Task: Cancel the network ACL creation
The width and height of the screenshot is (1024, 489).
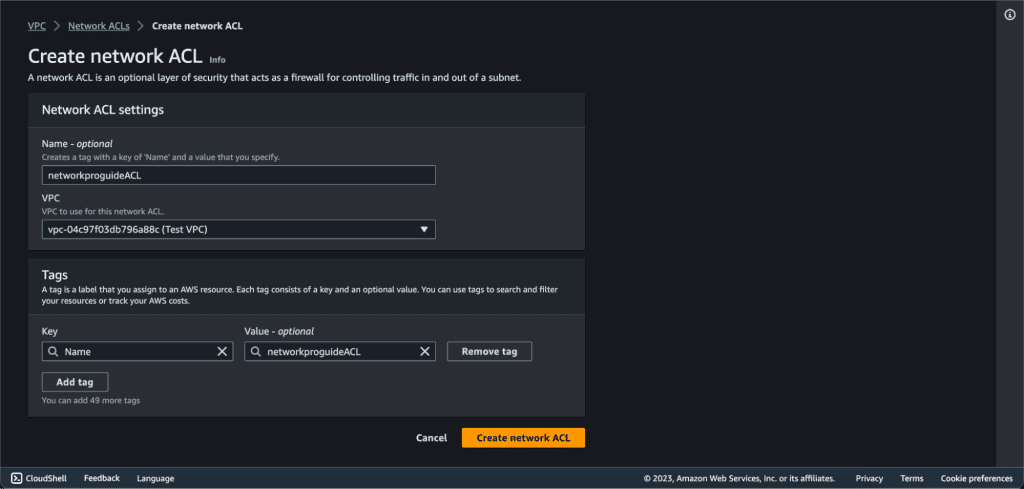Action: point(432,438)
